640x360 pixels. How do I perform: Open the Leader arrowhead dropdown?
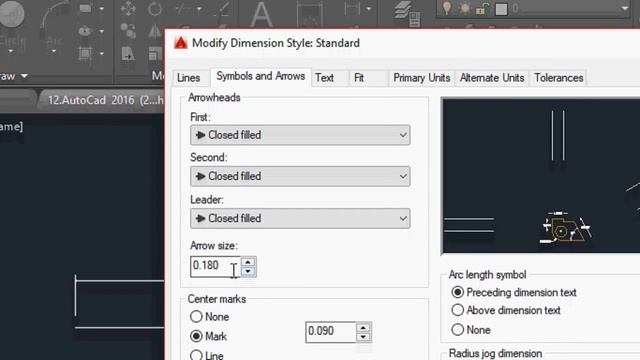point(300,218)
